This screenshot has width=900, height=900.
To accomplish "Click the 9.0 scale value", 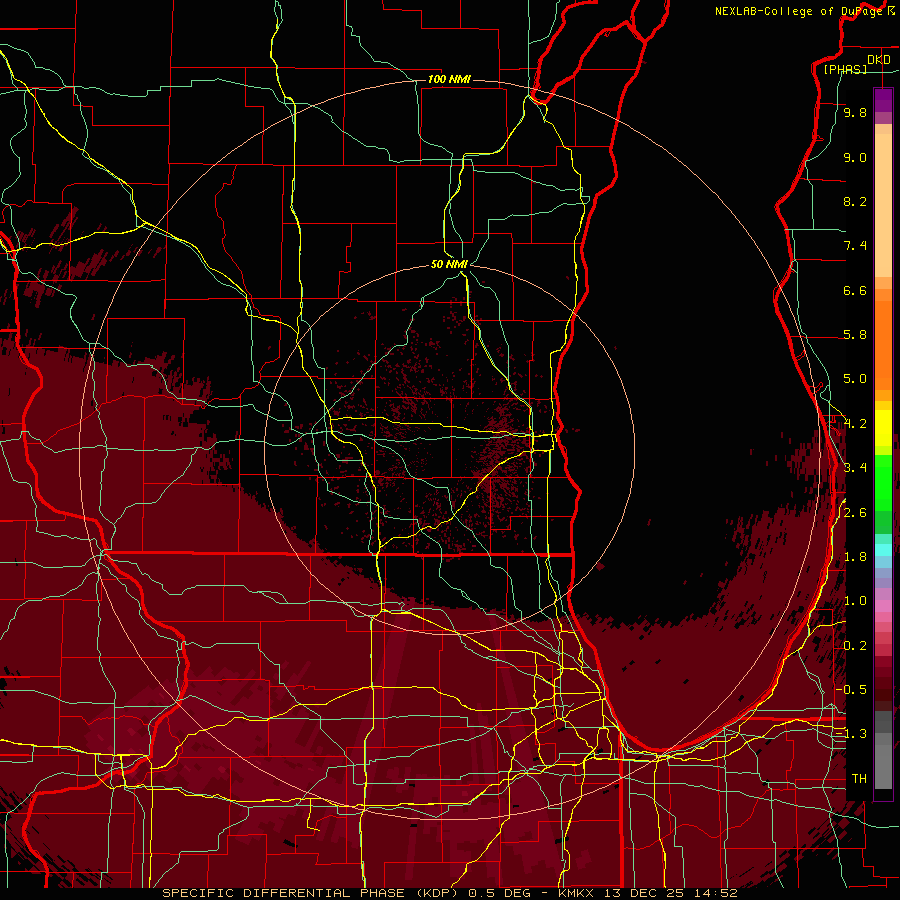I will (855, 158).
